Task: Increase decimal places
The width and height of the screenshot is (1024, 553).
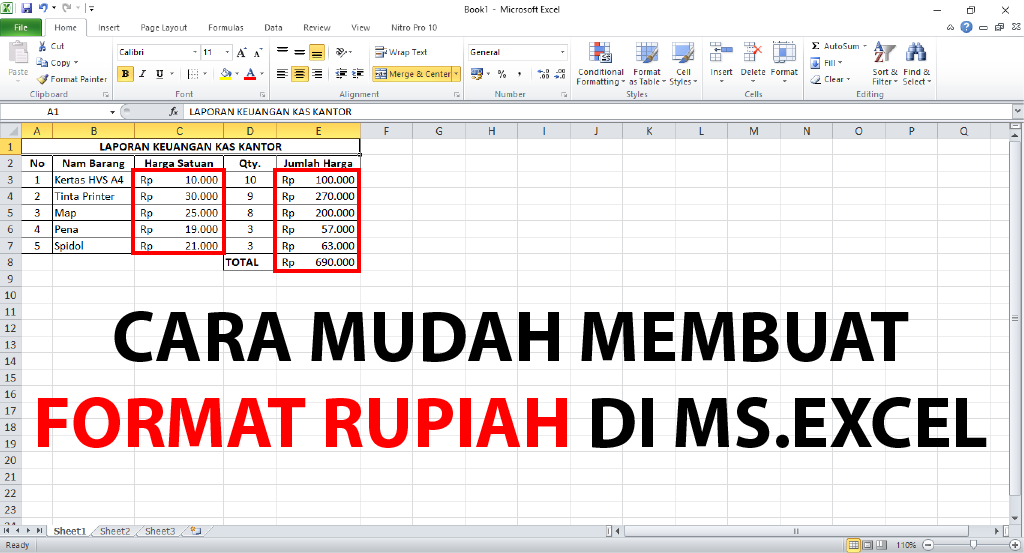Action: (543, 74)
